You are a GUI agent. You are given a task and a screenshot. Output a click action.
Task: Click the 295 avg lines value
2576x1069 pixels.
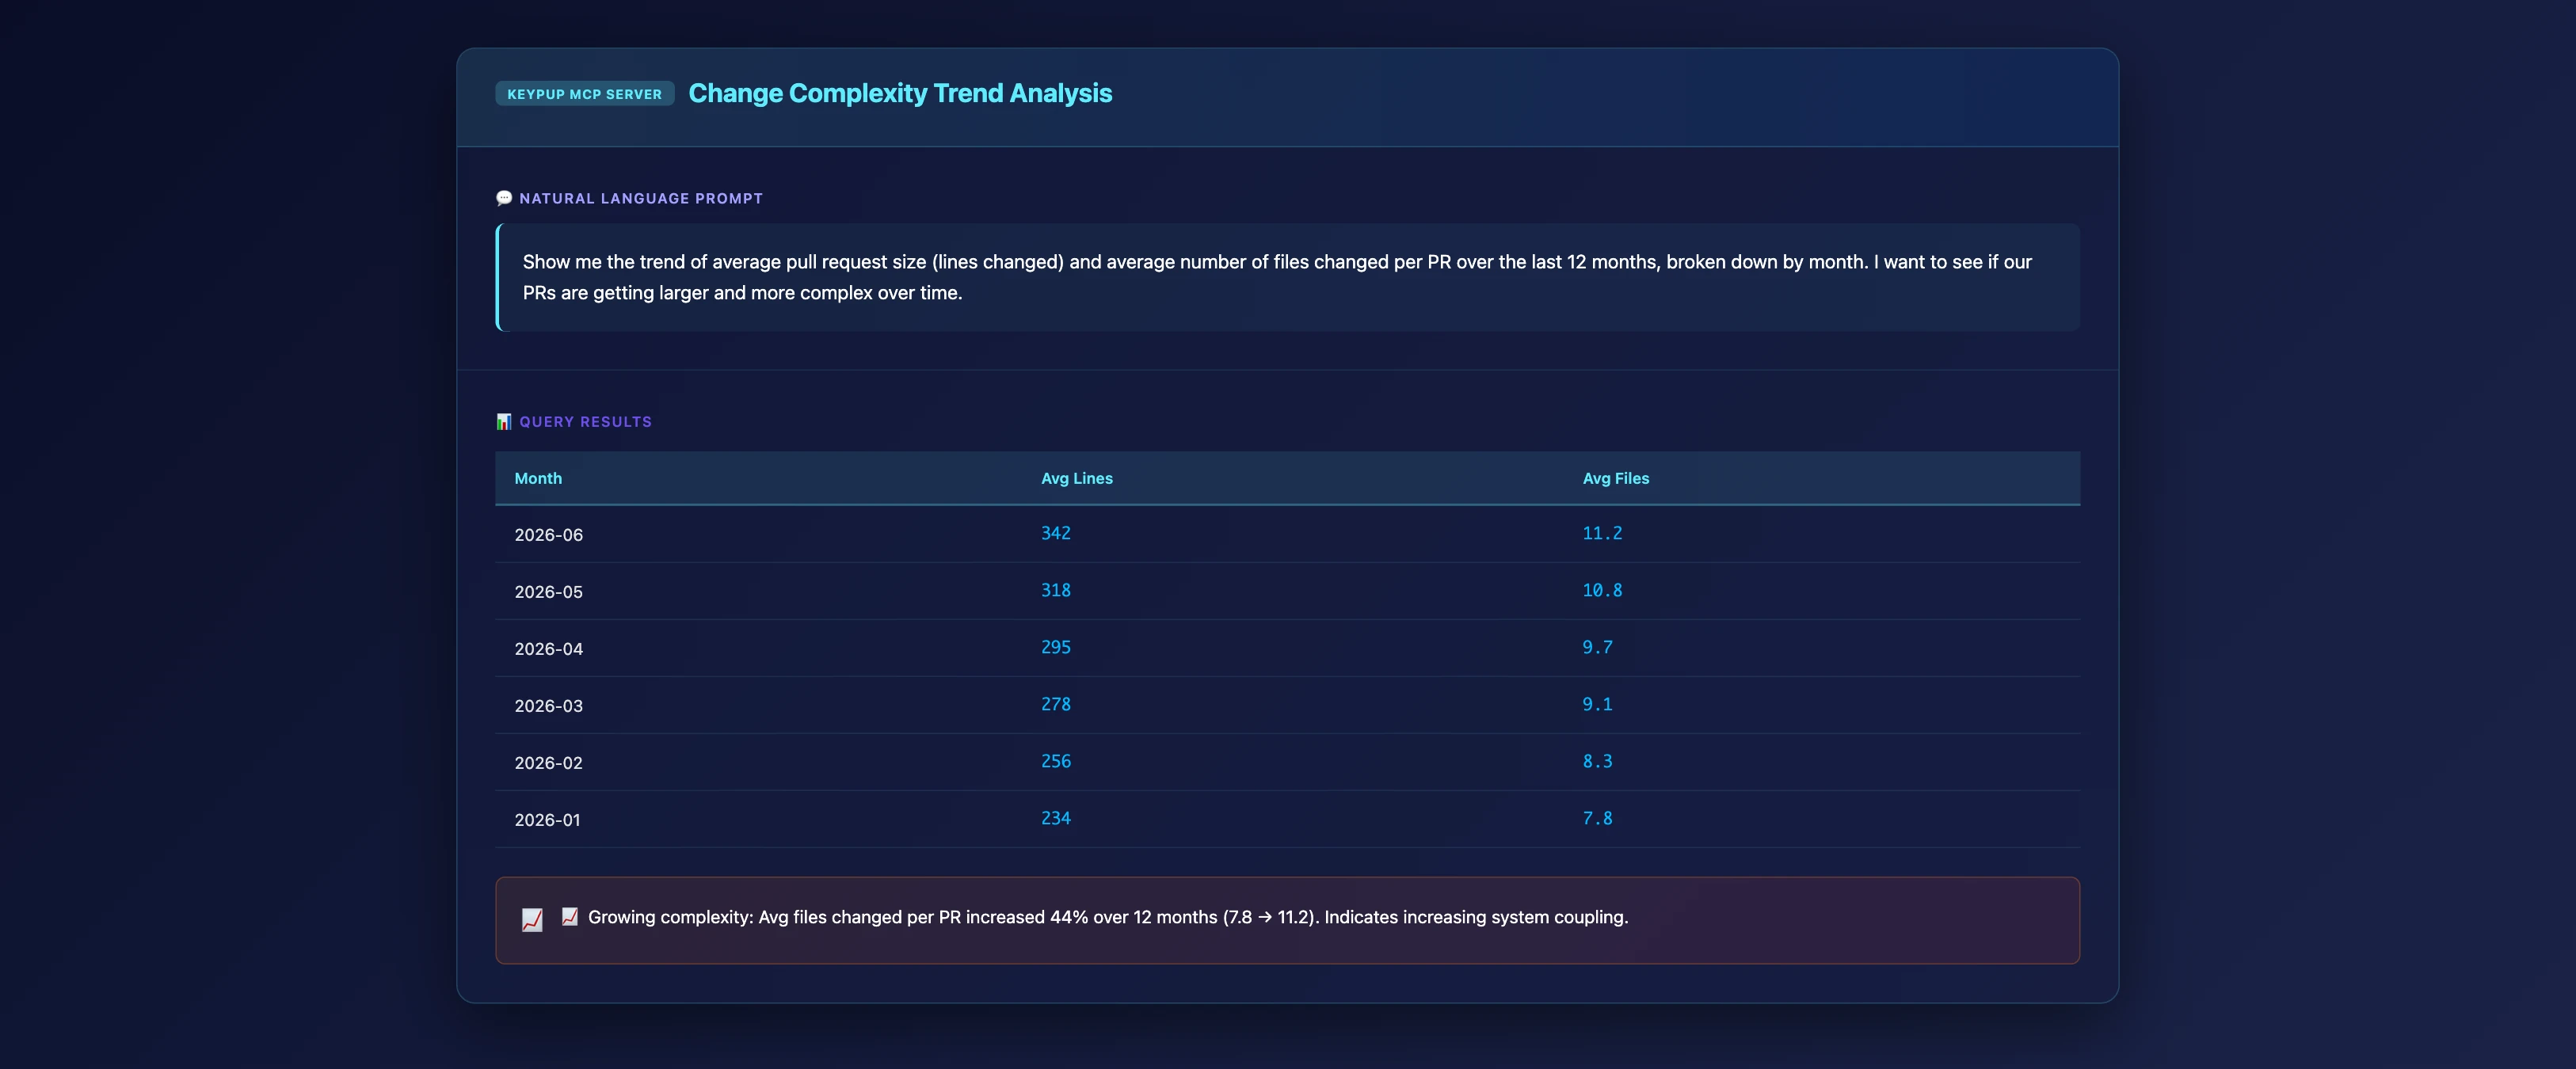click(x=1055, y=647)
